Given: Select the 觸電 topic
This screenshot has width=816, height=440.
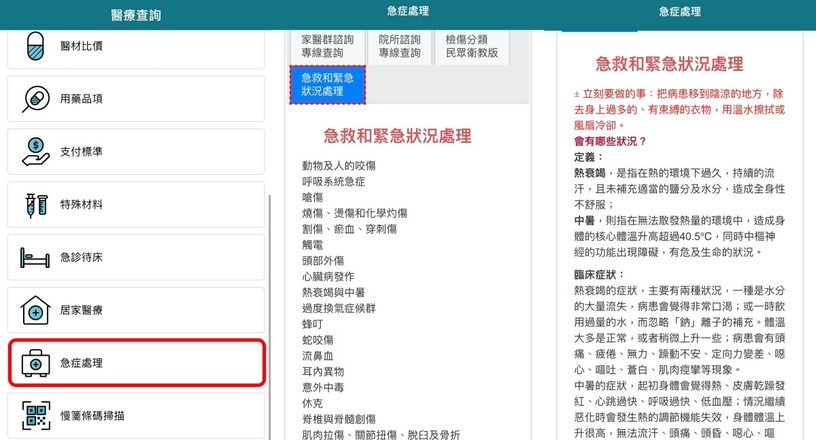Looking at the screenshot, I should pos(312,245).
